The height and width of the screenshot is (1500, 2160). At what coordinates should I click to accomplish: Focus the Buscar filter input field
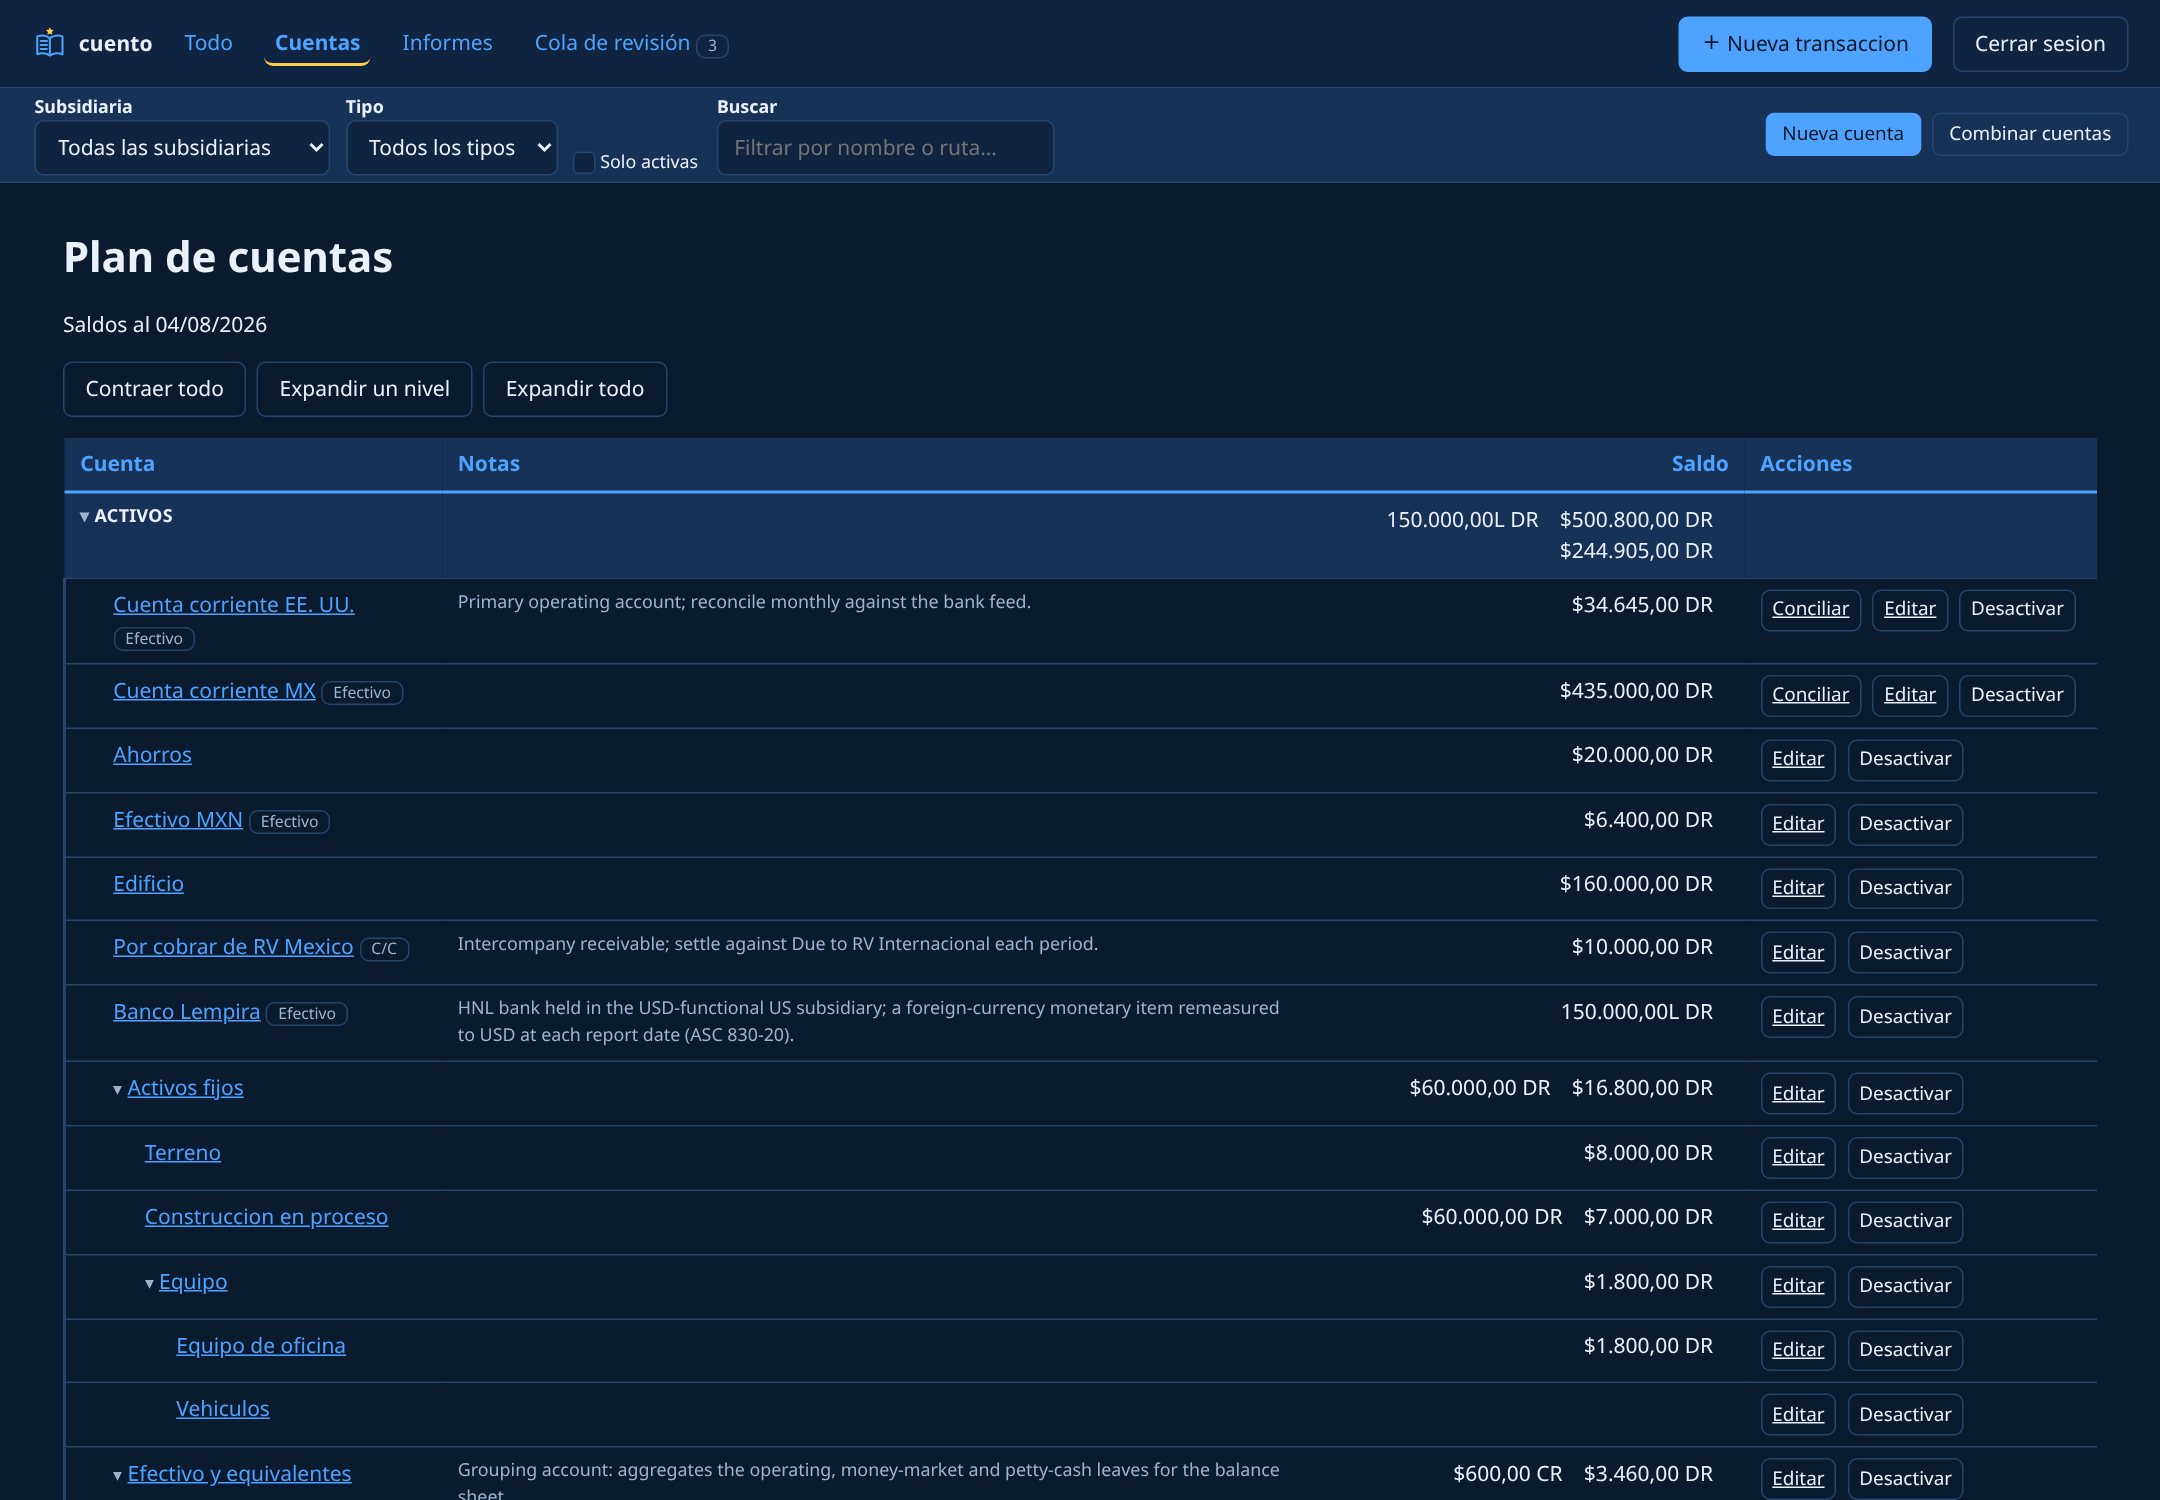885,148
